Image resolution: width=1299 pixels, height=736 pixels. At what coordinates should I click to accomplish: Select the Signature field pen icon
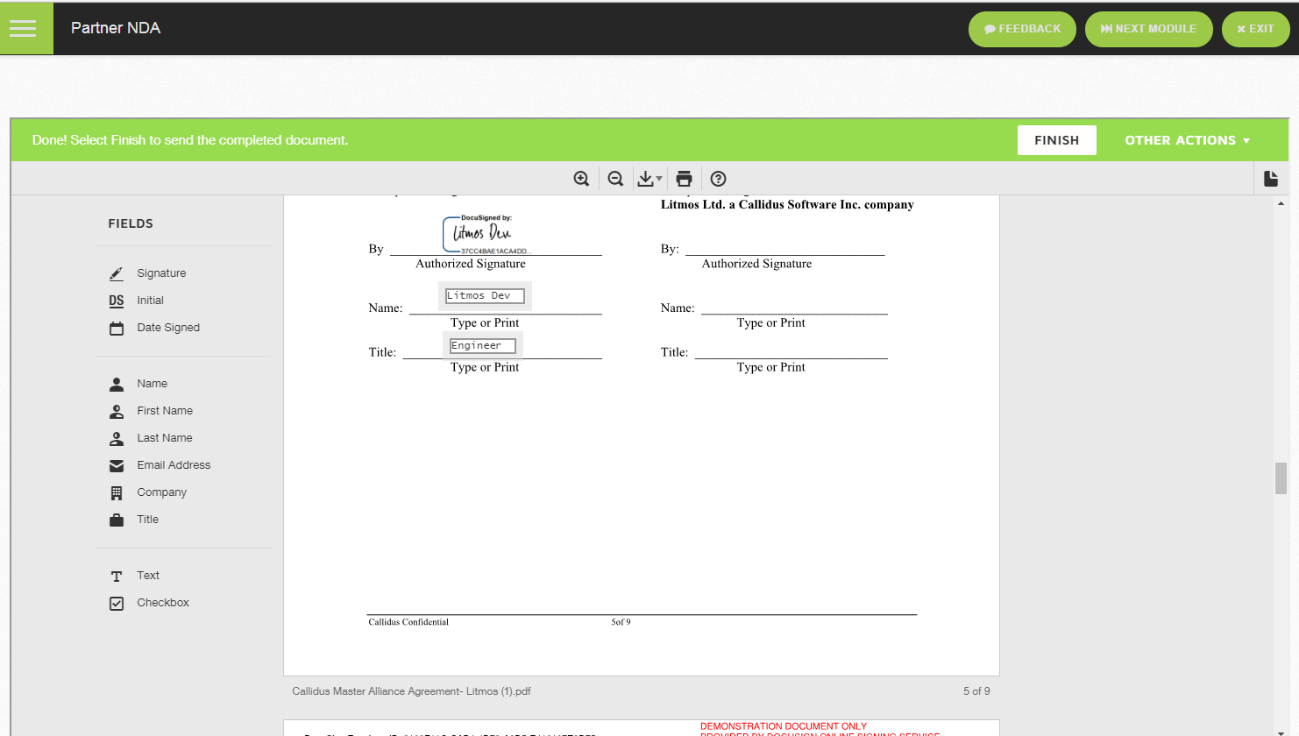click(x=116, y=273)
